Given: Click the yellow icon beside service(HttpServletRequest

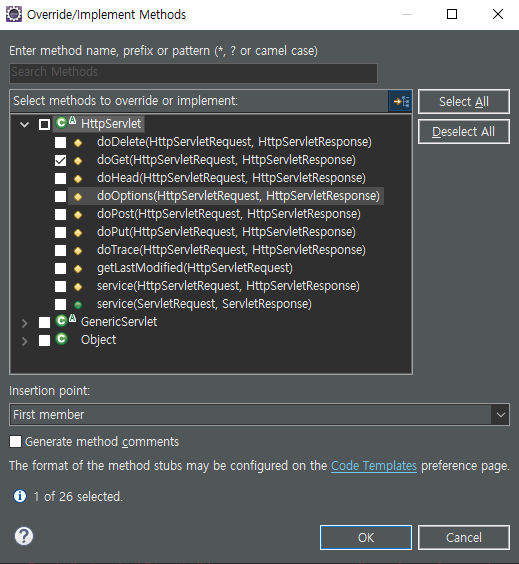Looking at the screenshot, I should click(x=78, y=287).
